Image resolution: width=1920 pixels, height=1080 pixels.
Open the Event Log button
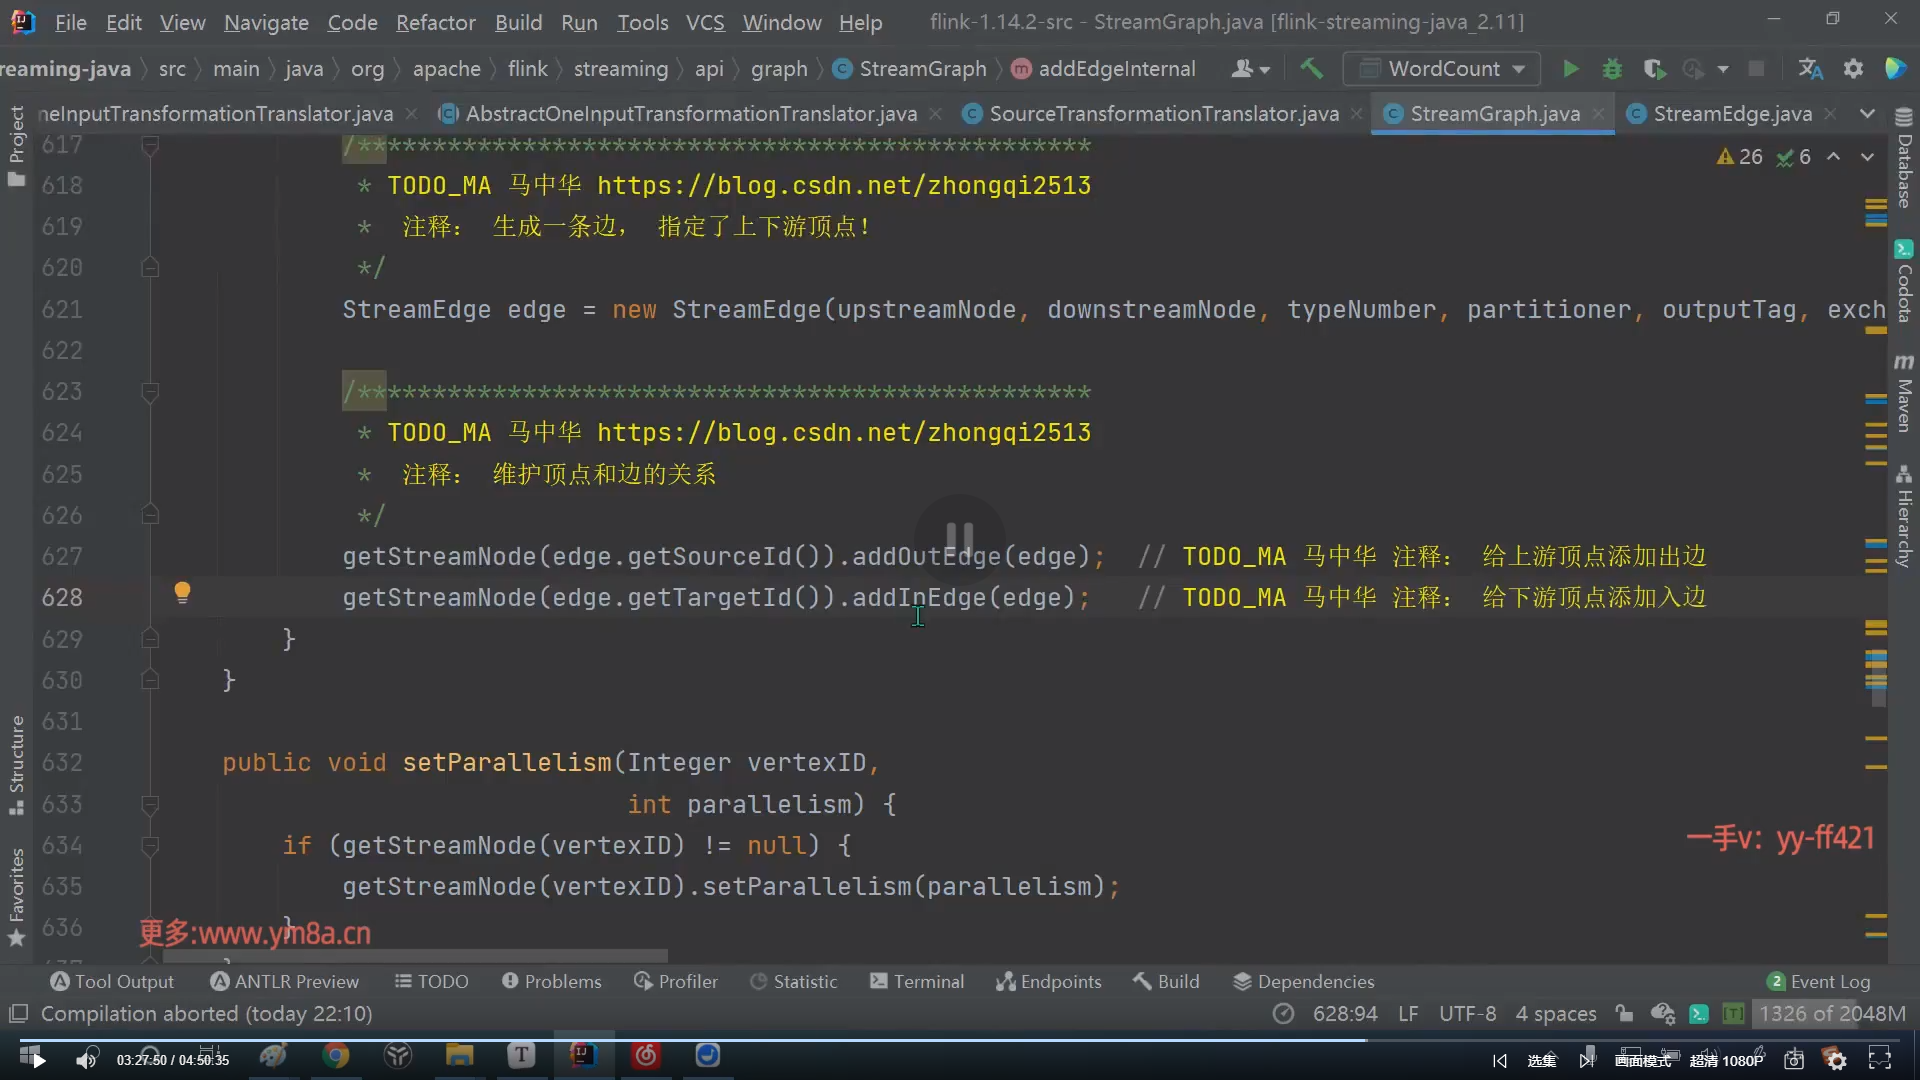[1819, 981]
